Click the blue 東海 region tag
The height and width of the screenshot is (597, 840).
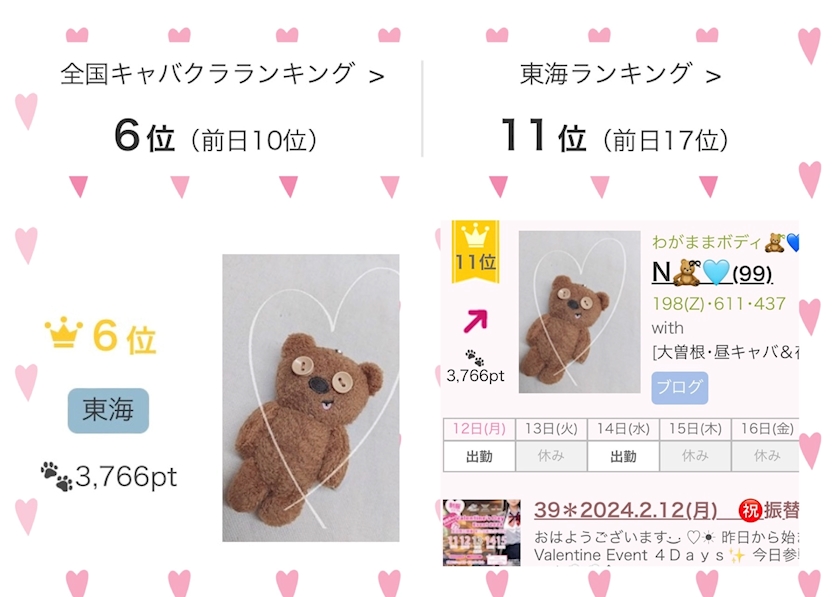click(x=108, y=411)
